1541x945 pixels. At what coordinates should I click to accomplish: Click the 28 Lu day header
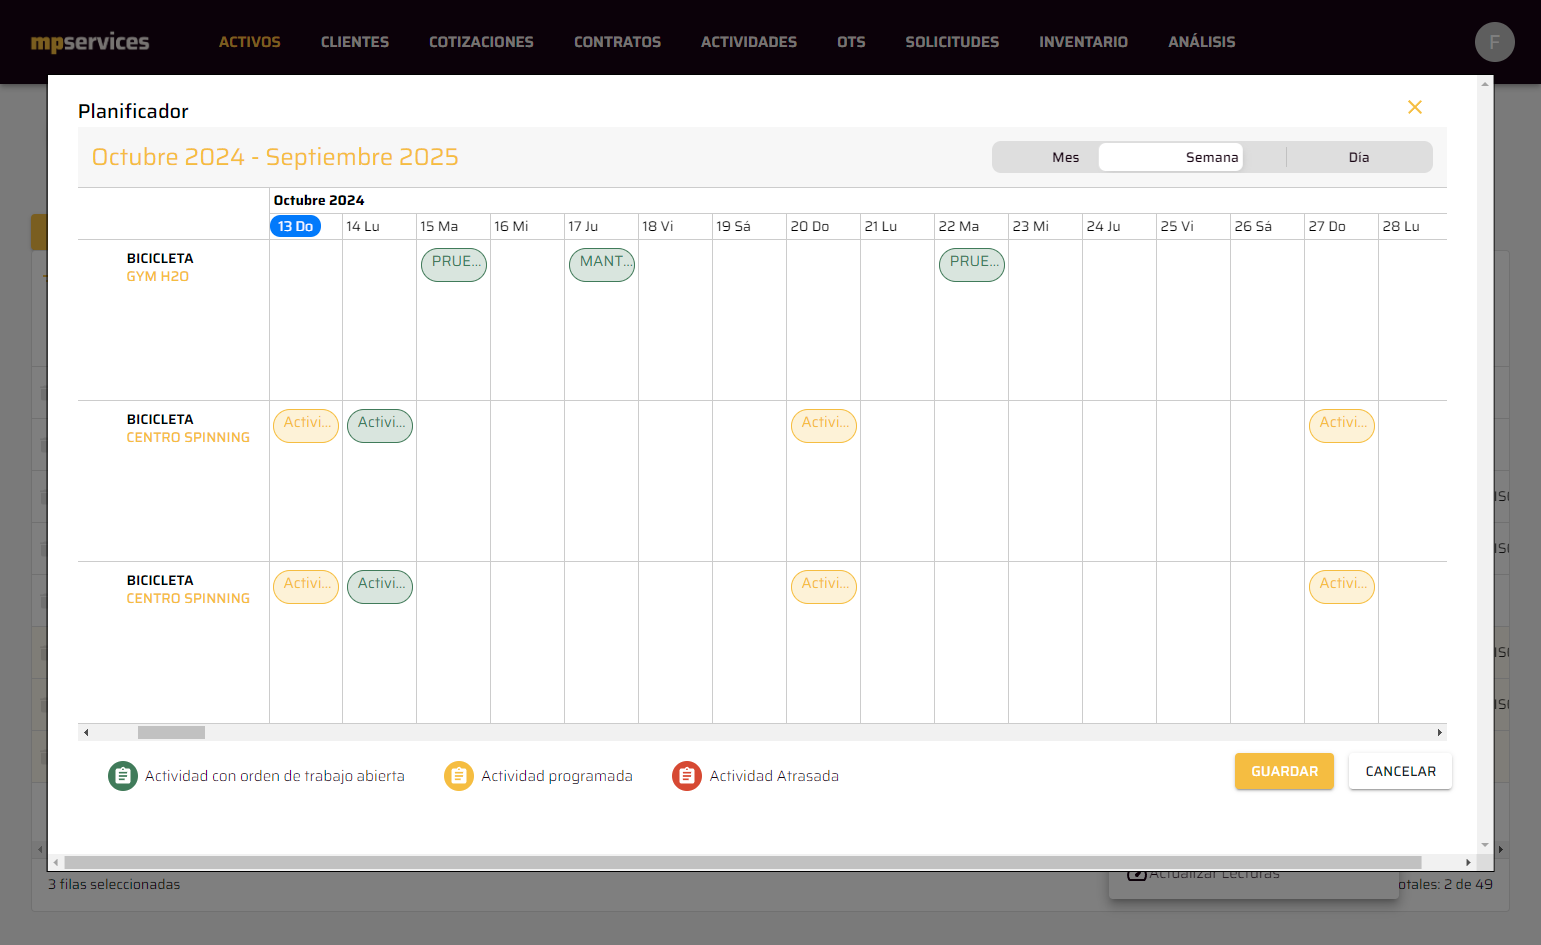coord(1401,226)
